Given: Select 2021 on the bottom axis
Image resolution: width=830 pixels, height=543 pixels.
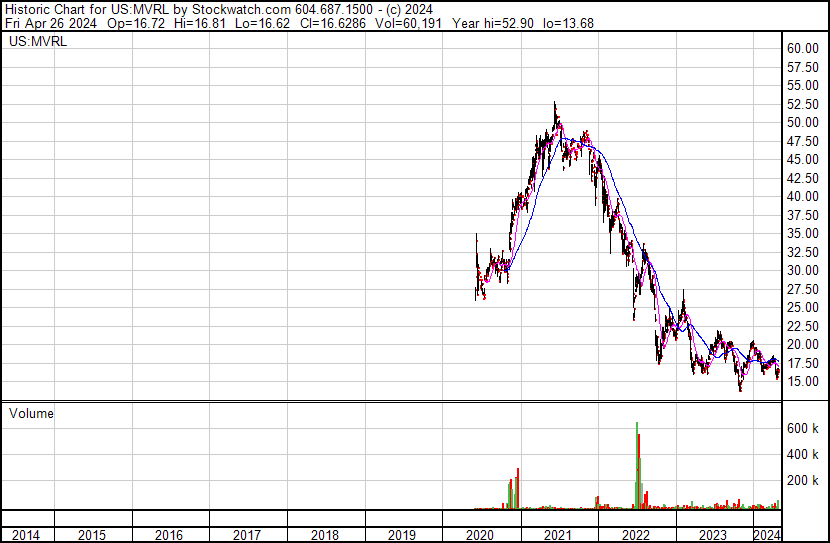Looking at the screenshot, I should pyautogui.click(x=559, y=535).
